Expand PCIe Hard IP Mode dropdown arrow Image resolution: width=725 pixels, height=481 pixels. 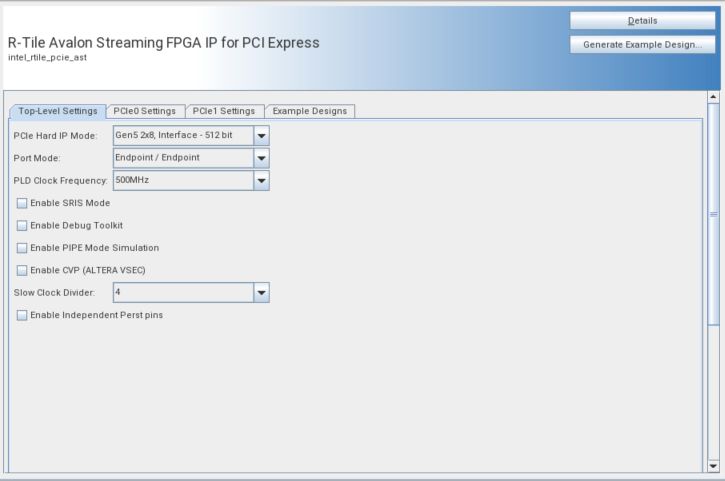coord(261,136)
